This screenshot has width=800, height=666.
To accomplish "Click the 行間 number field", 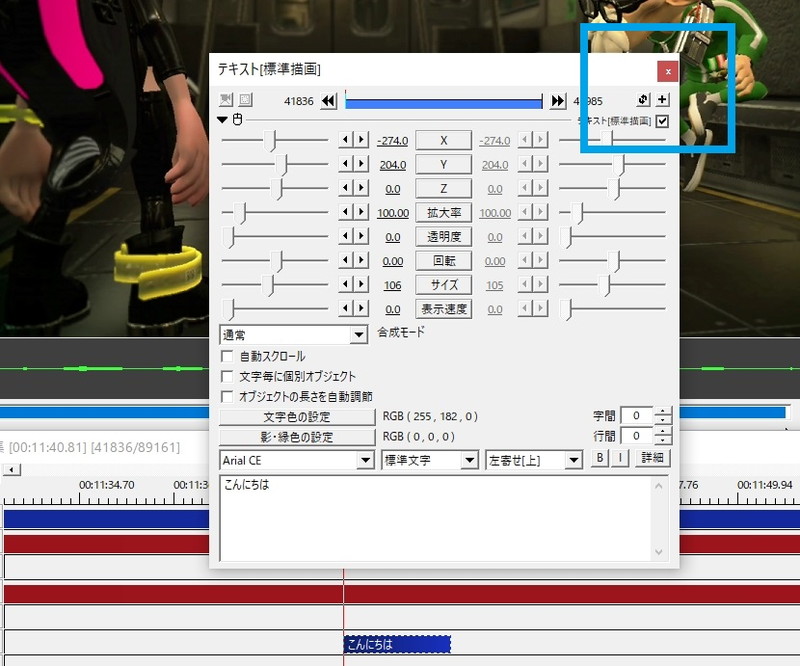I will (x=637, y=436).
